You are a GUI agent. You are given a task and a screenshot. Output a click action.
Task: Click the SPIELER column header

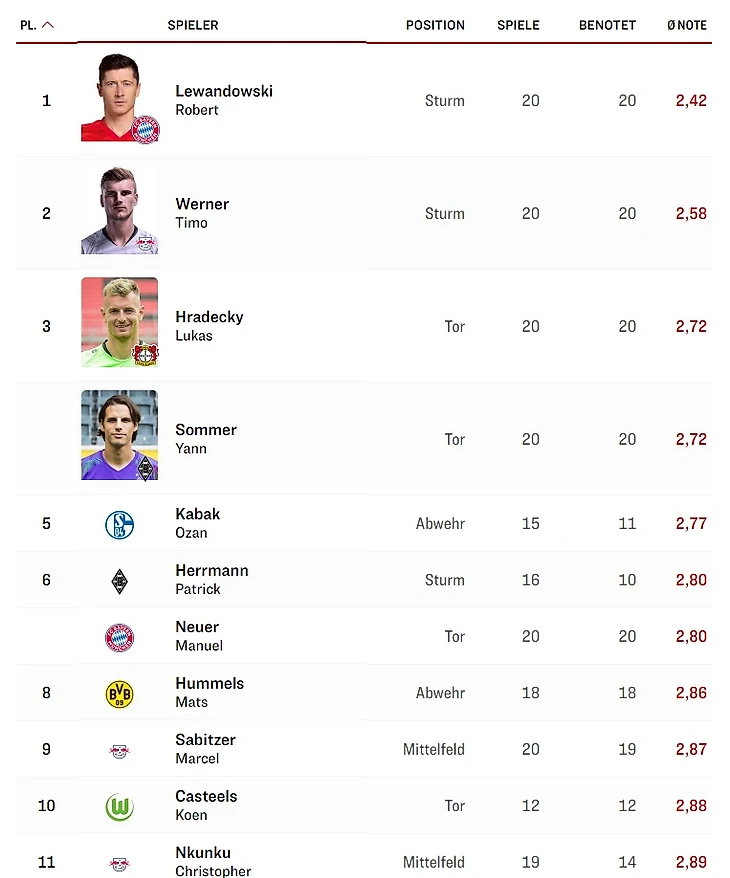click(x=193, y=26)
